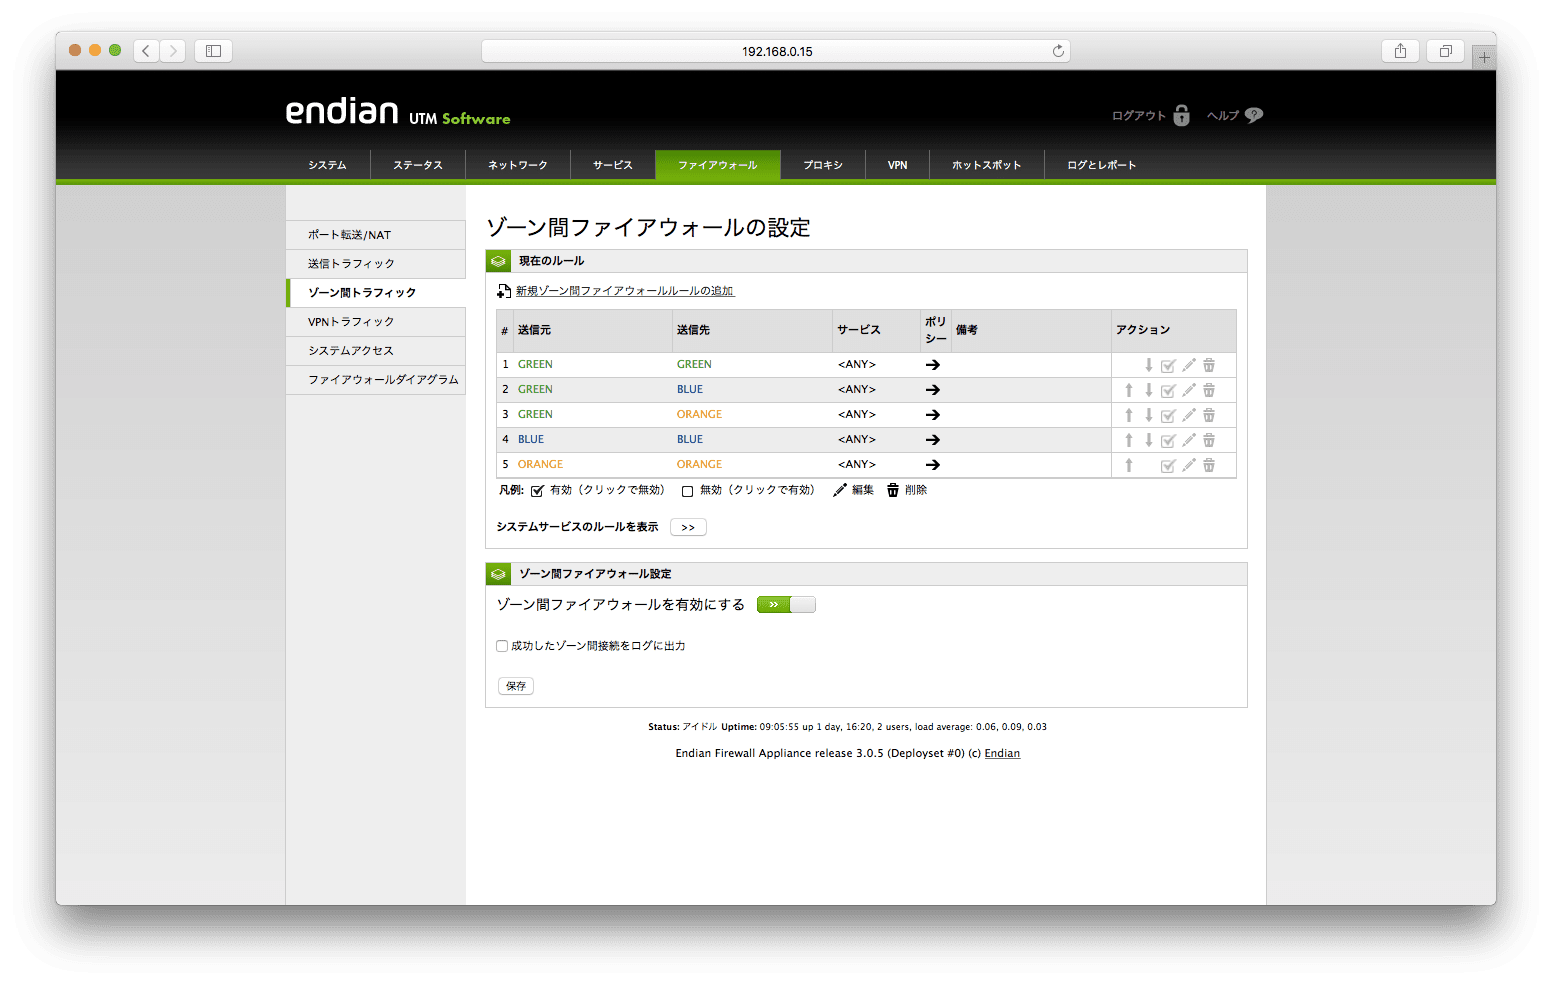1552x985 pixels.
Task: Open the サービス tab
Action: click(x=613, y=165)
